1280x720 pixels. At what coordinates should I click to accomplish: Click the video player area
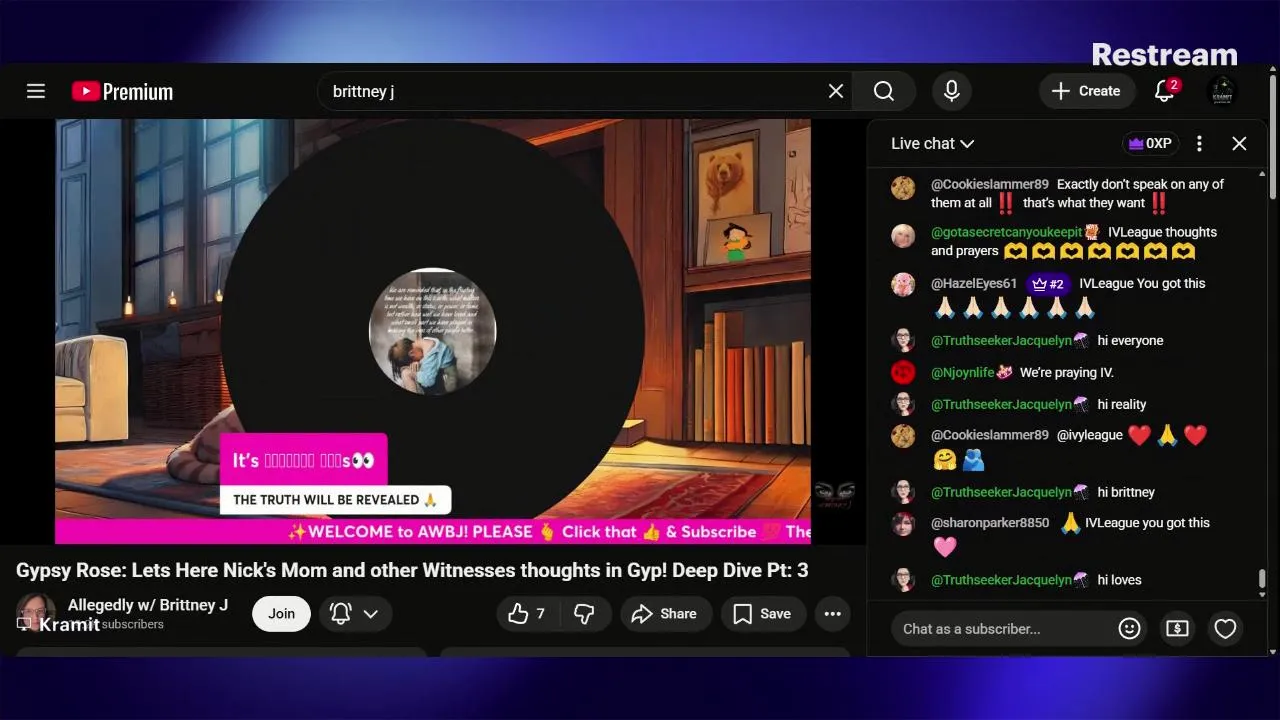coord(432,332)
